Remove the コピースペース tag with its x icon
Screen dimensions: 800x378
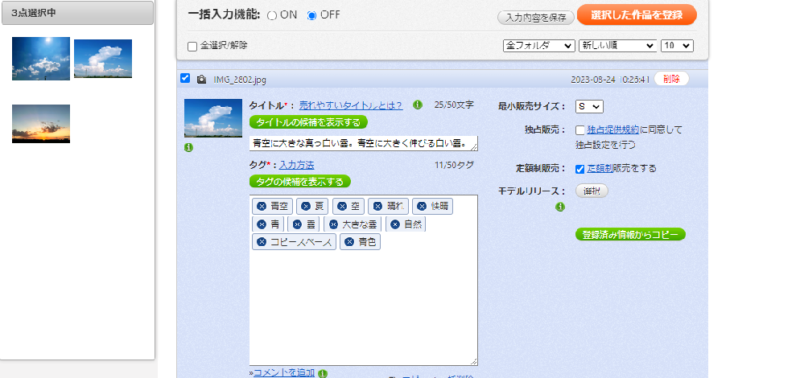(261, 242)
